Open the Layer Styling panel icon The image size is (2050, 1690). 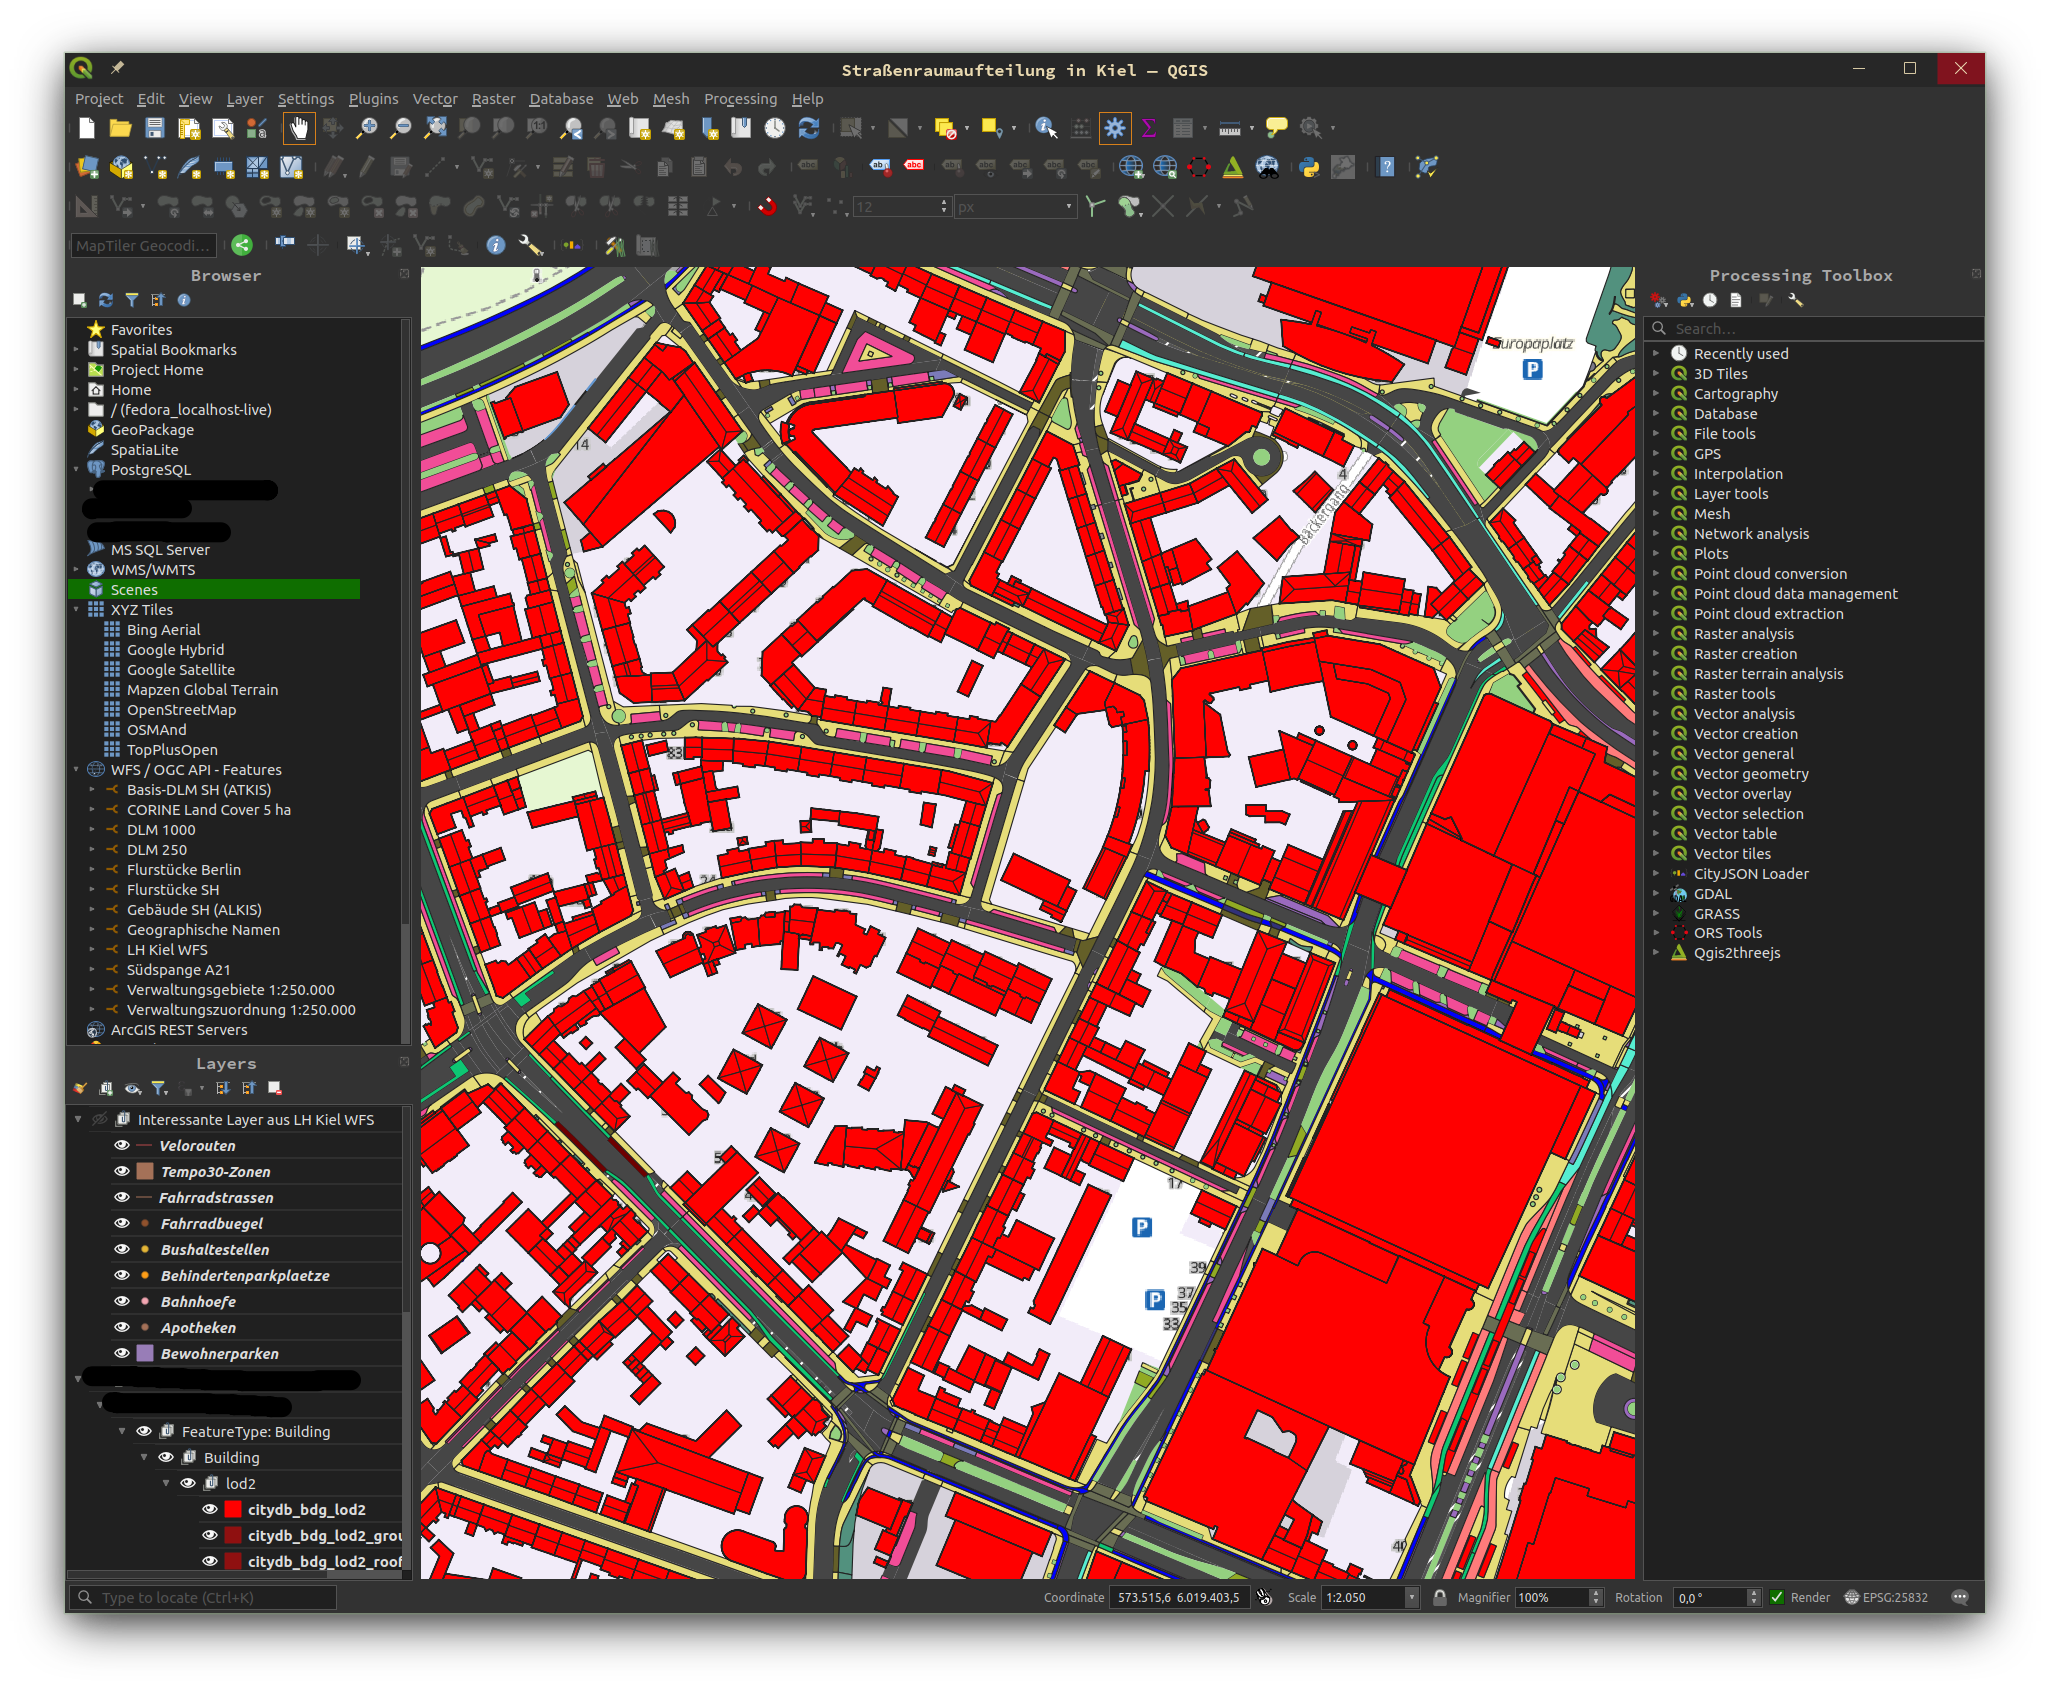pyautogui.click(x=80, y=1088)
